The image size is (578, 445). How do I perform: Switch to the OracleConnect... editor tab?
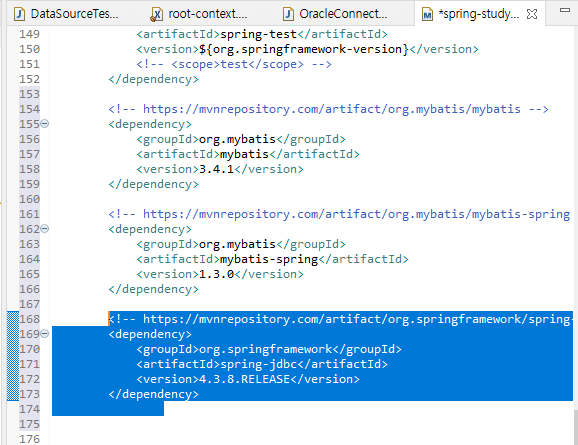(343, 14)
